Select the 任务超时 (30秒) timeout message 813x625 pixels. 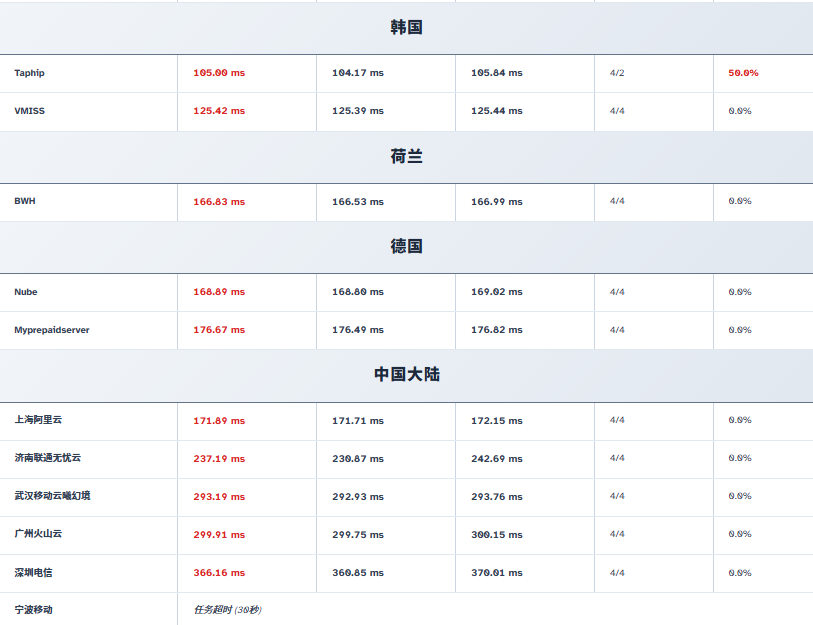click(227, 609)
